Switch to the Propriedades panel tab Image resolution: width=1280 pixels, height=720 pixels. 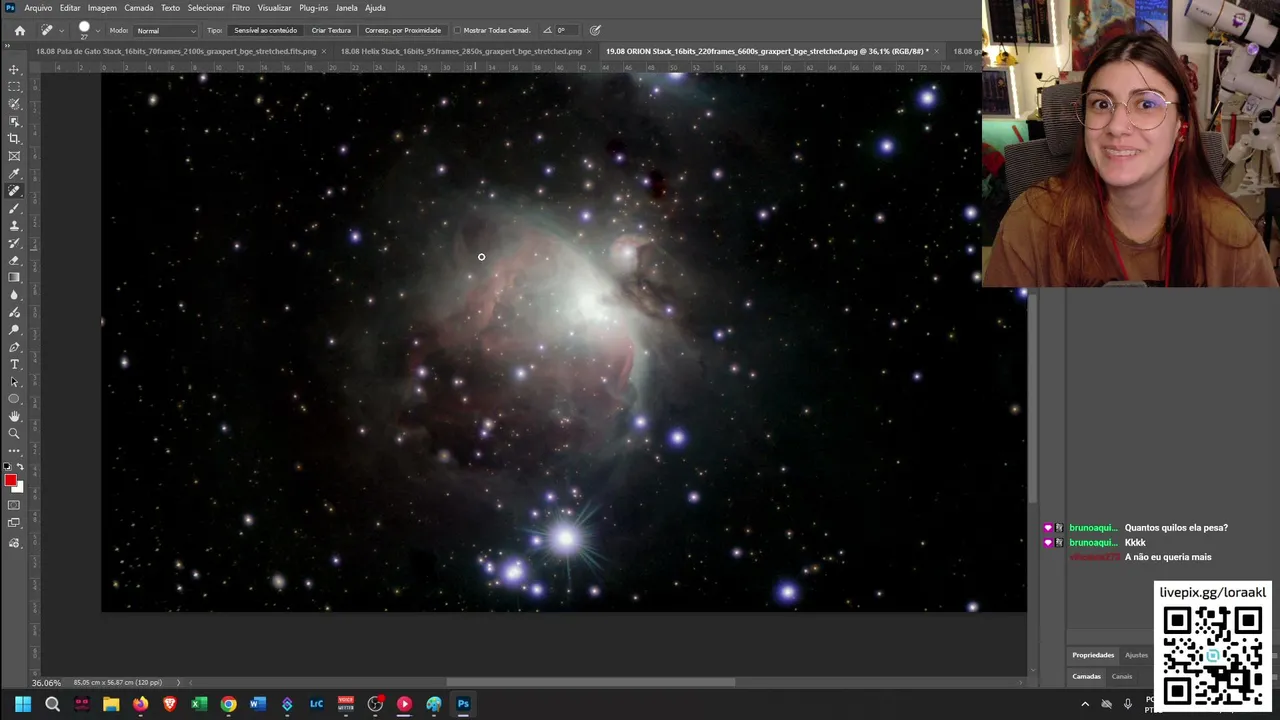tap(1093, 655)
